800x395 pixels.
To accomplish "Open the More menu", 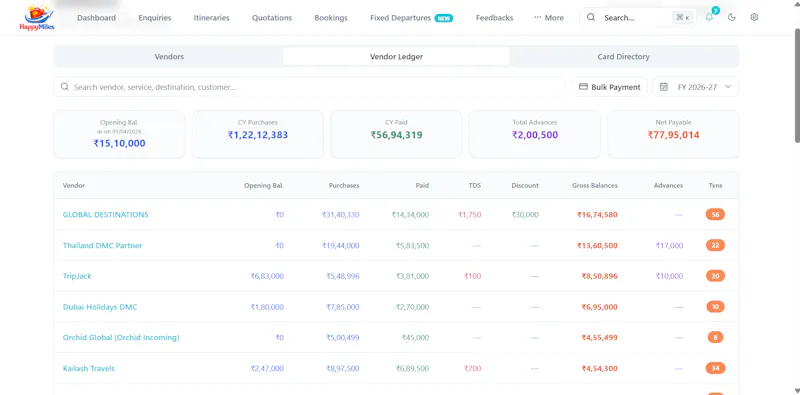I will tap(548, 17).
